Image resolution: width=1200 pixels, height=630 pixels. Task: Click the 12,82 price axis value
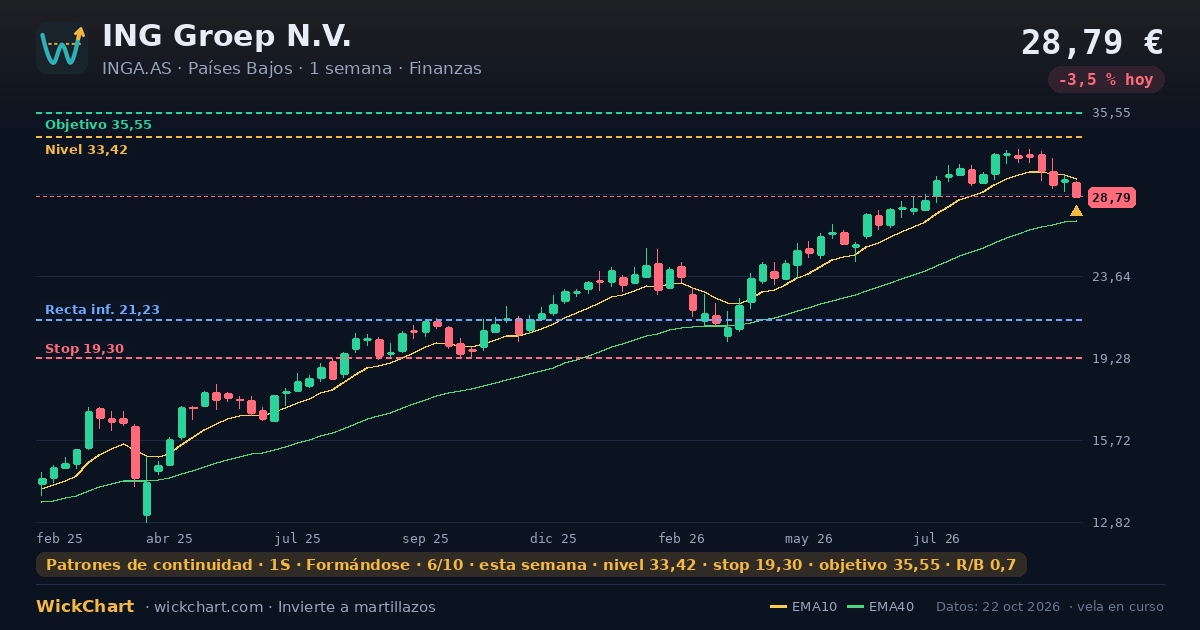pyautogui.click(x=1111, y=523)
